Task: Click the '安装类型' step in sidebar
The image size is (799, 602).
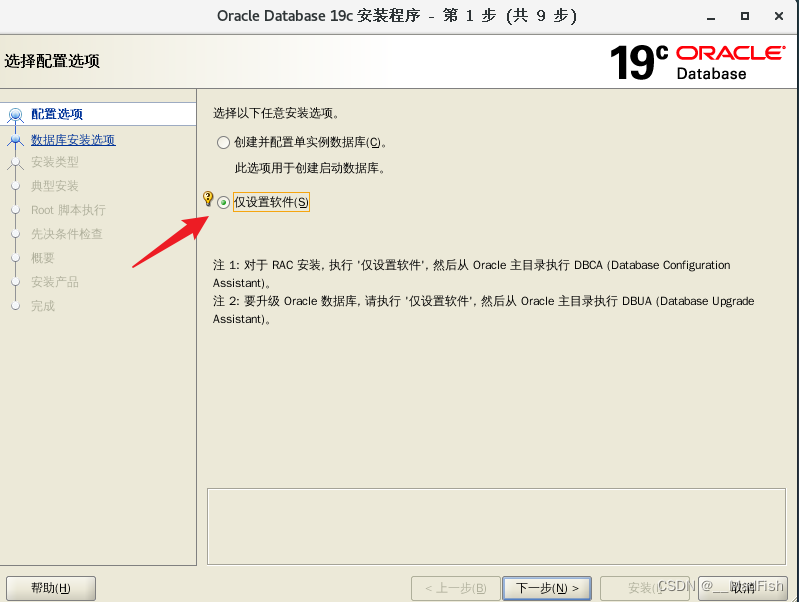Action: [x=55, y=162]
